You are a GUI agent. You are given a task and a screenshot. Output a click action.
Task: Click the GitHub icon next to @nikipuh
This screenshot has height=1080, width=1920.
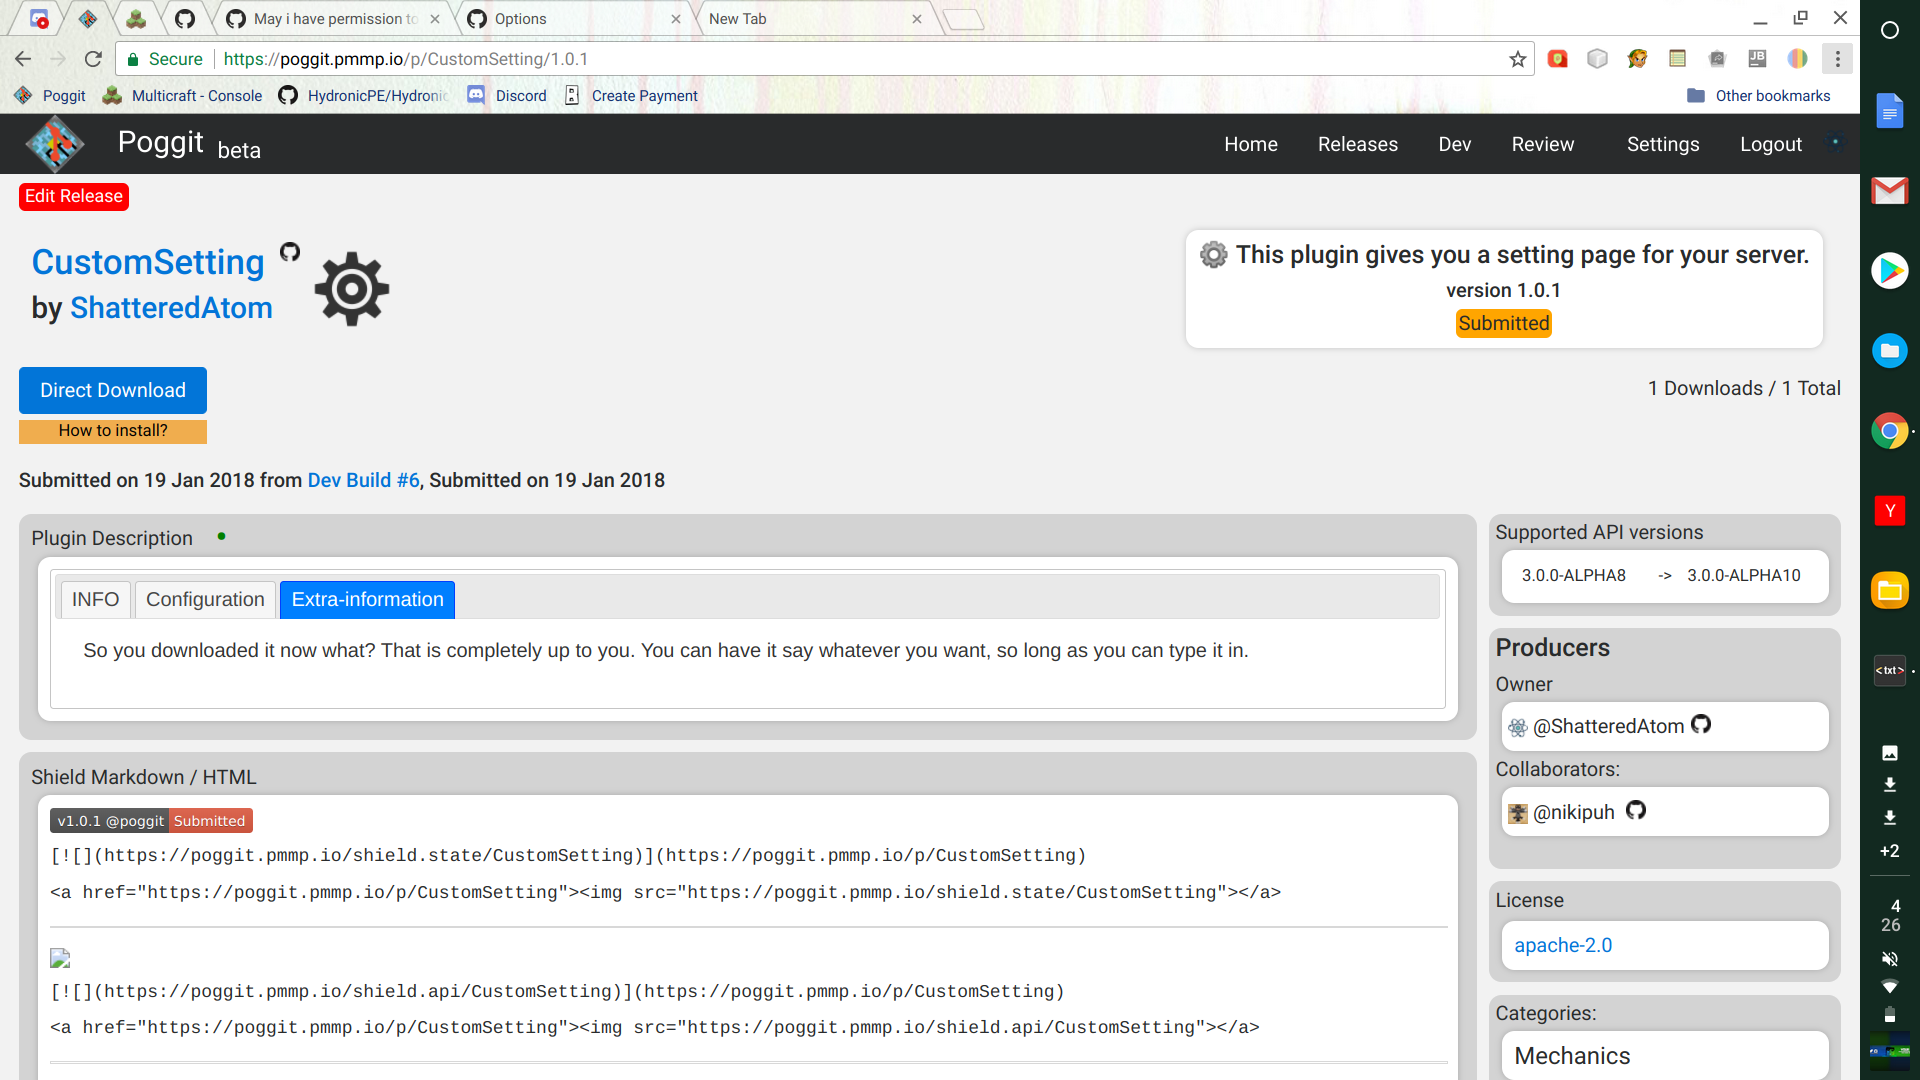tap(1636, 811)
